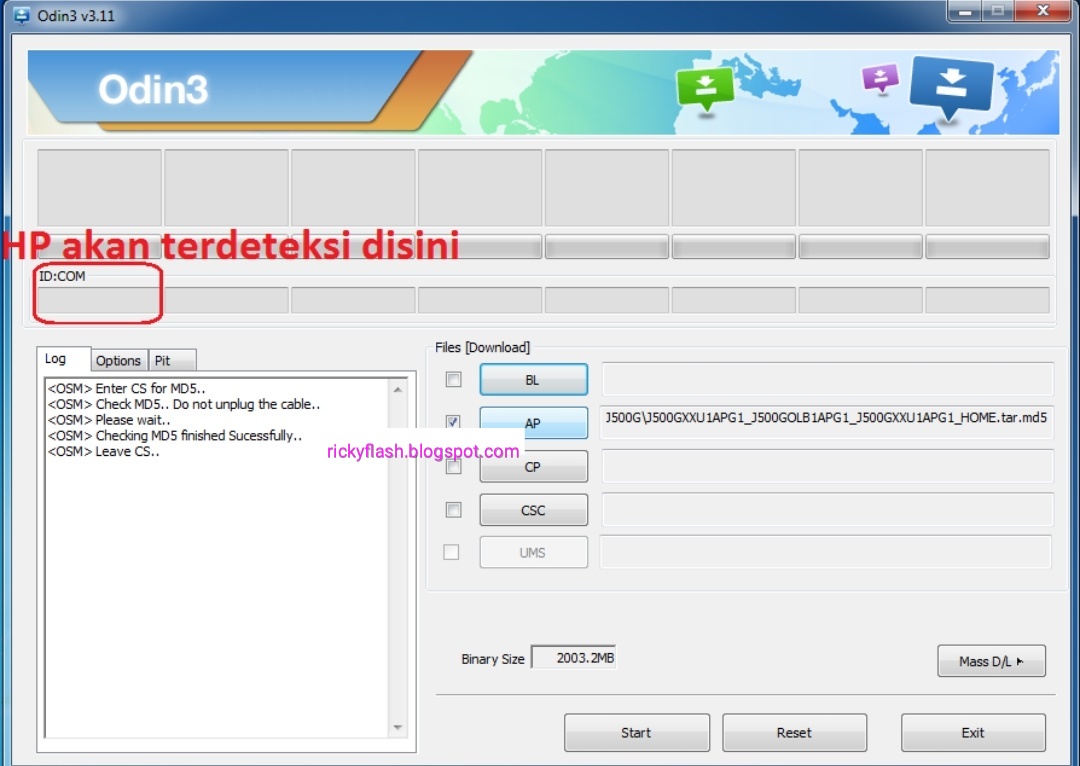This screenshot has width=1080, height=766.
Task: Click the BL file button
Action: [534, 380]
